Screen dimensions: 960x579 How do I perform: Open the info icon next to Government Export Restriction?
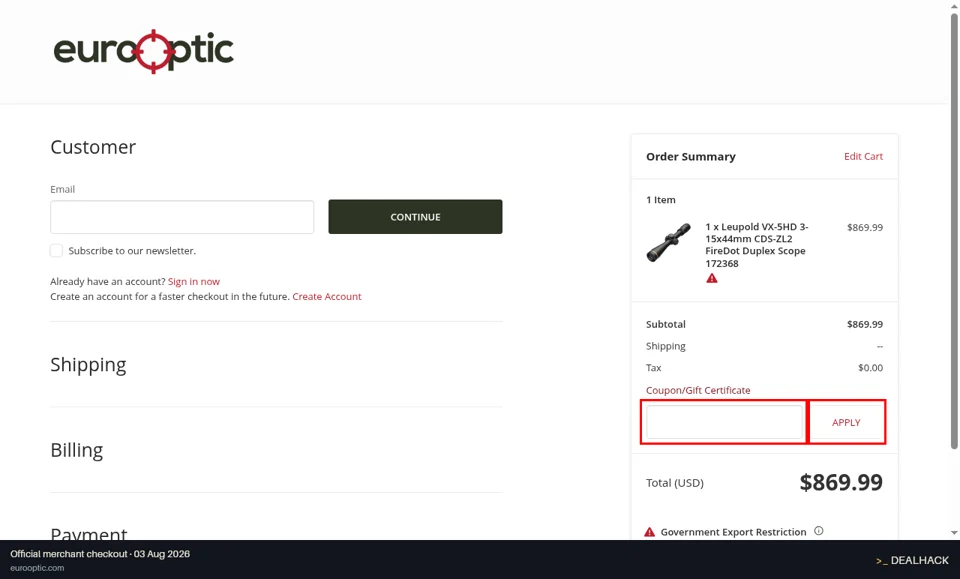click(x=819, y=531)
